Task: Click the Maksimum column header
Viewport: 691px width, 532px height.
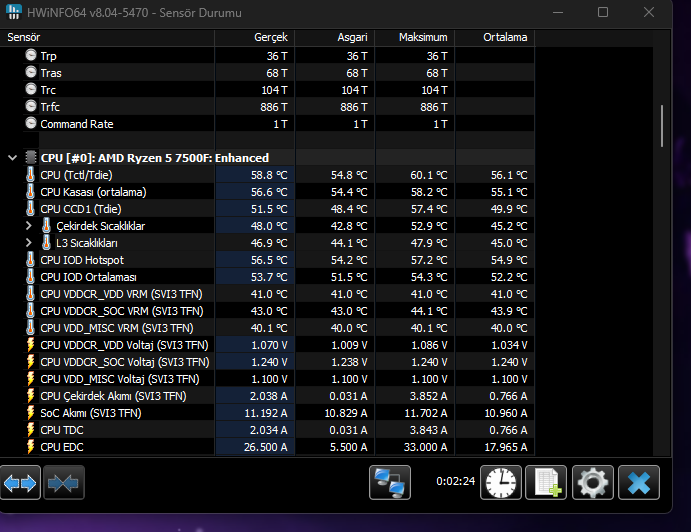Action: (x=415, y=37)
